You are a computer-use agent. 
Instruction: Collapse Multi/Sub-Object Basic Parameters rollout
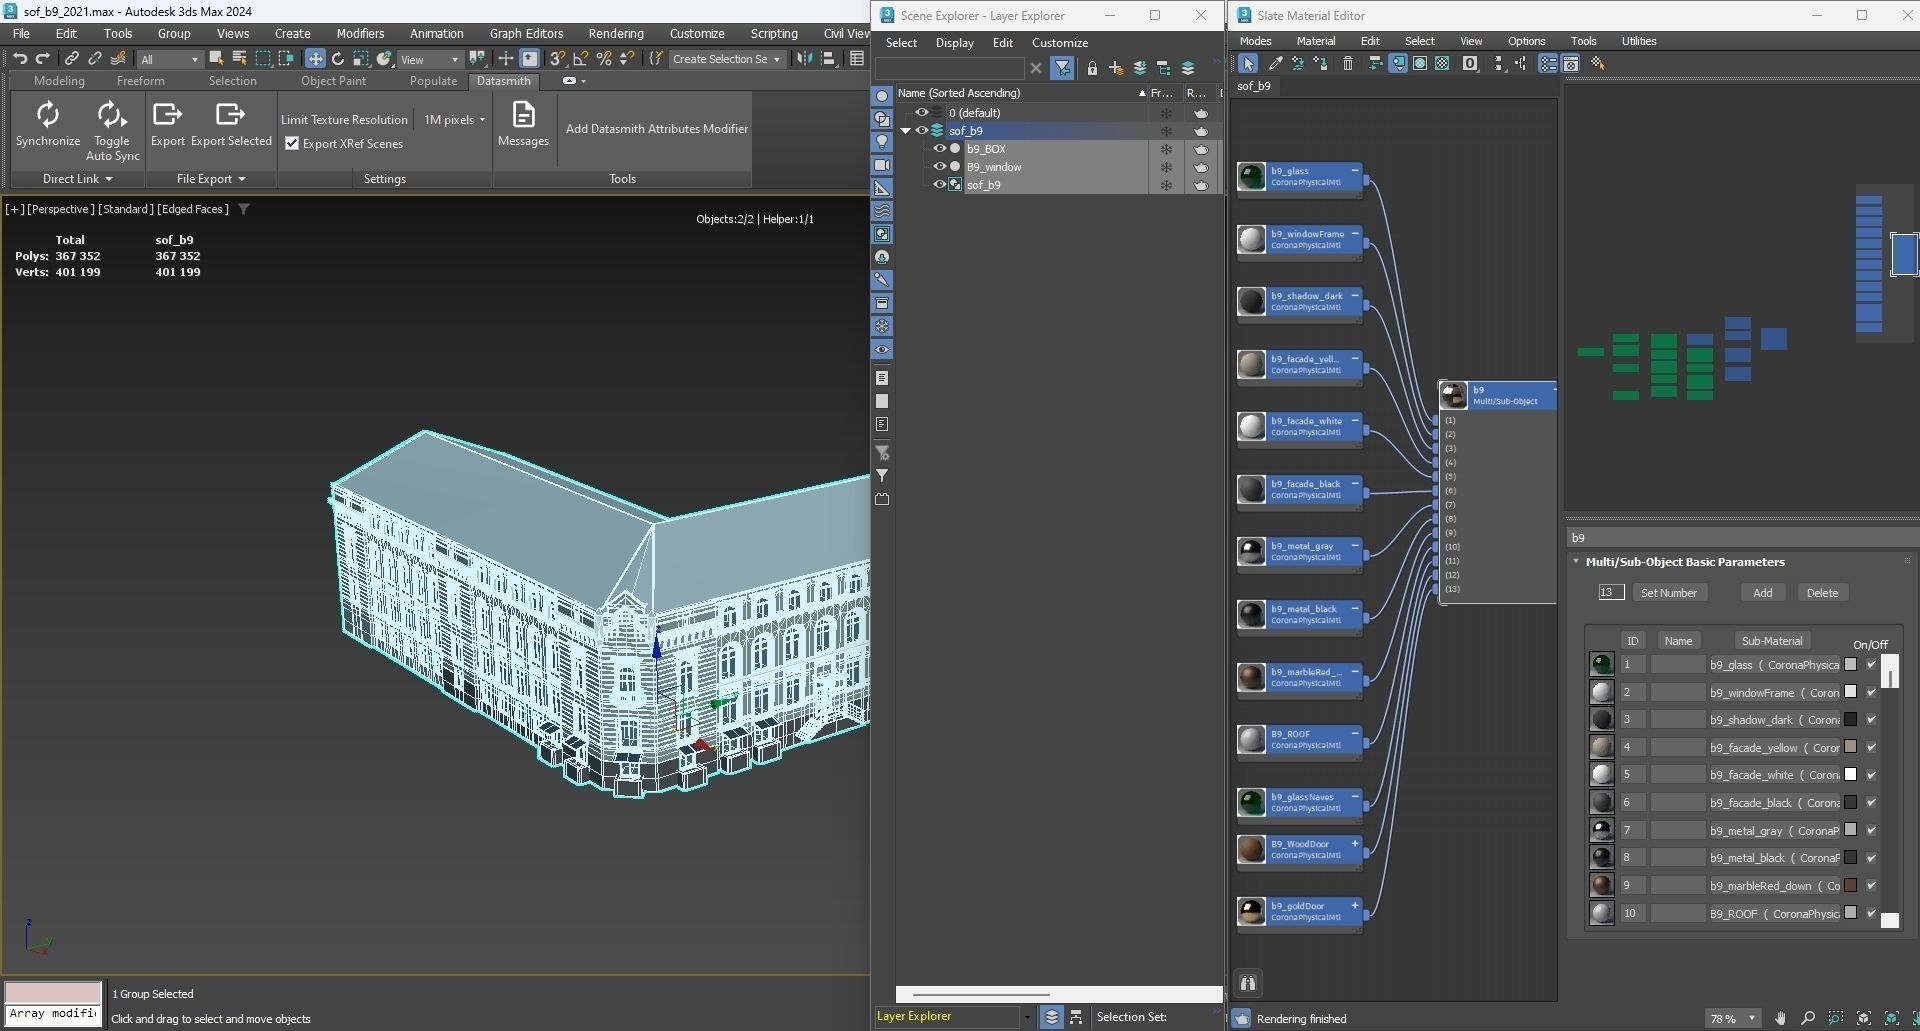1576,561
